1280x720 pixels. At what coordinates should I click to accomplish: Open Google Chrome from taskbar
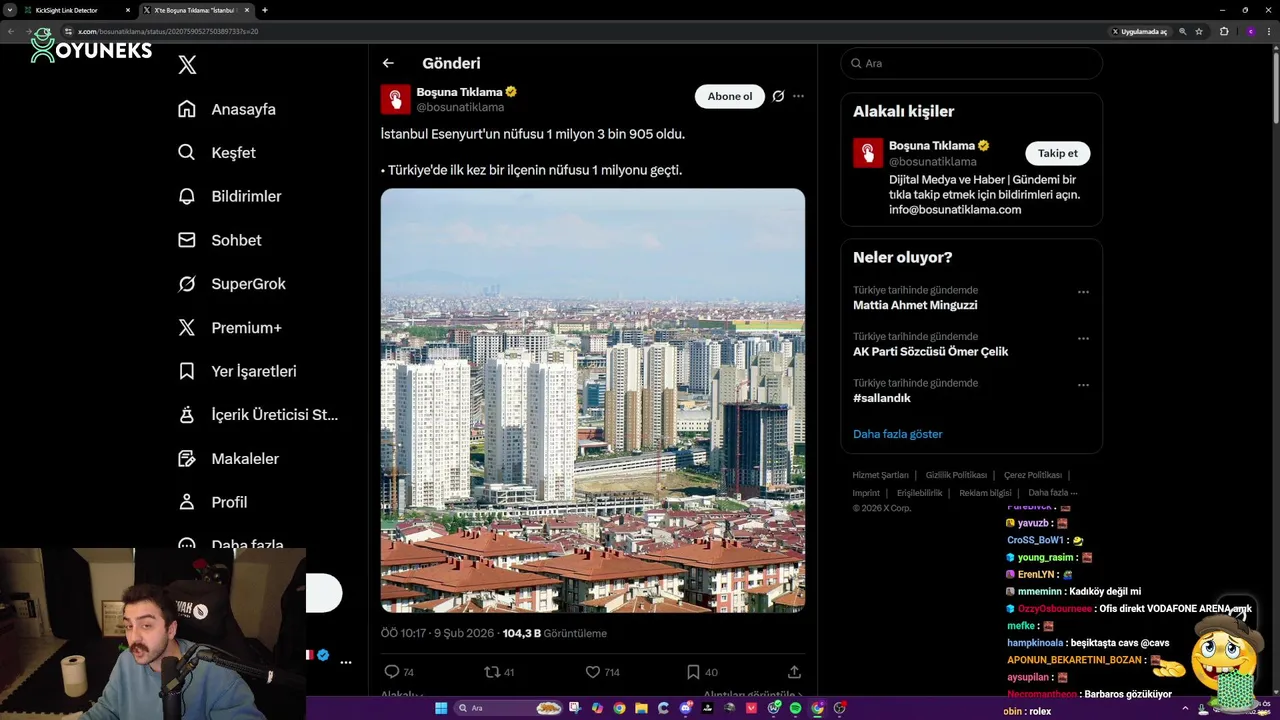click(x=619, y=708)
